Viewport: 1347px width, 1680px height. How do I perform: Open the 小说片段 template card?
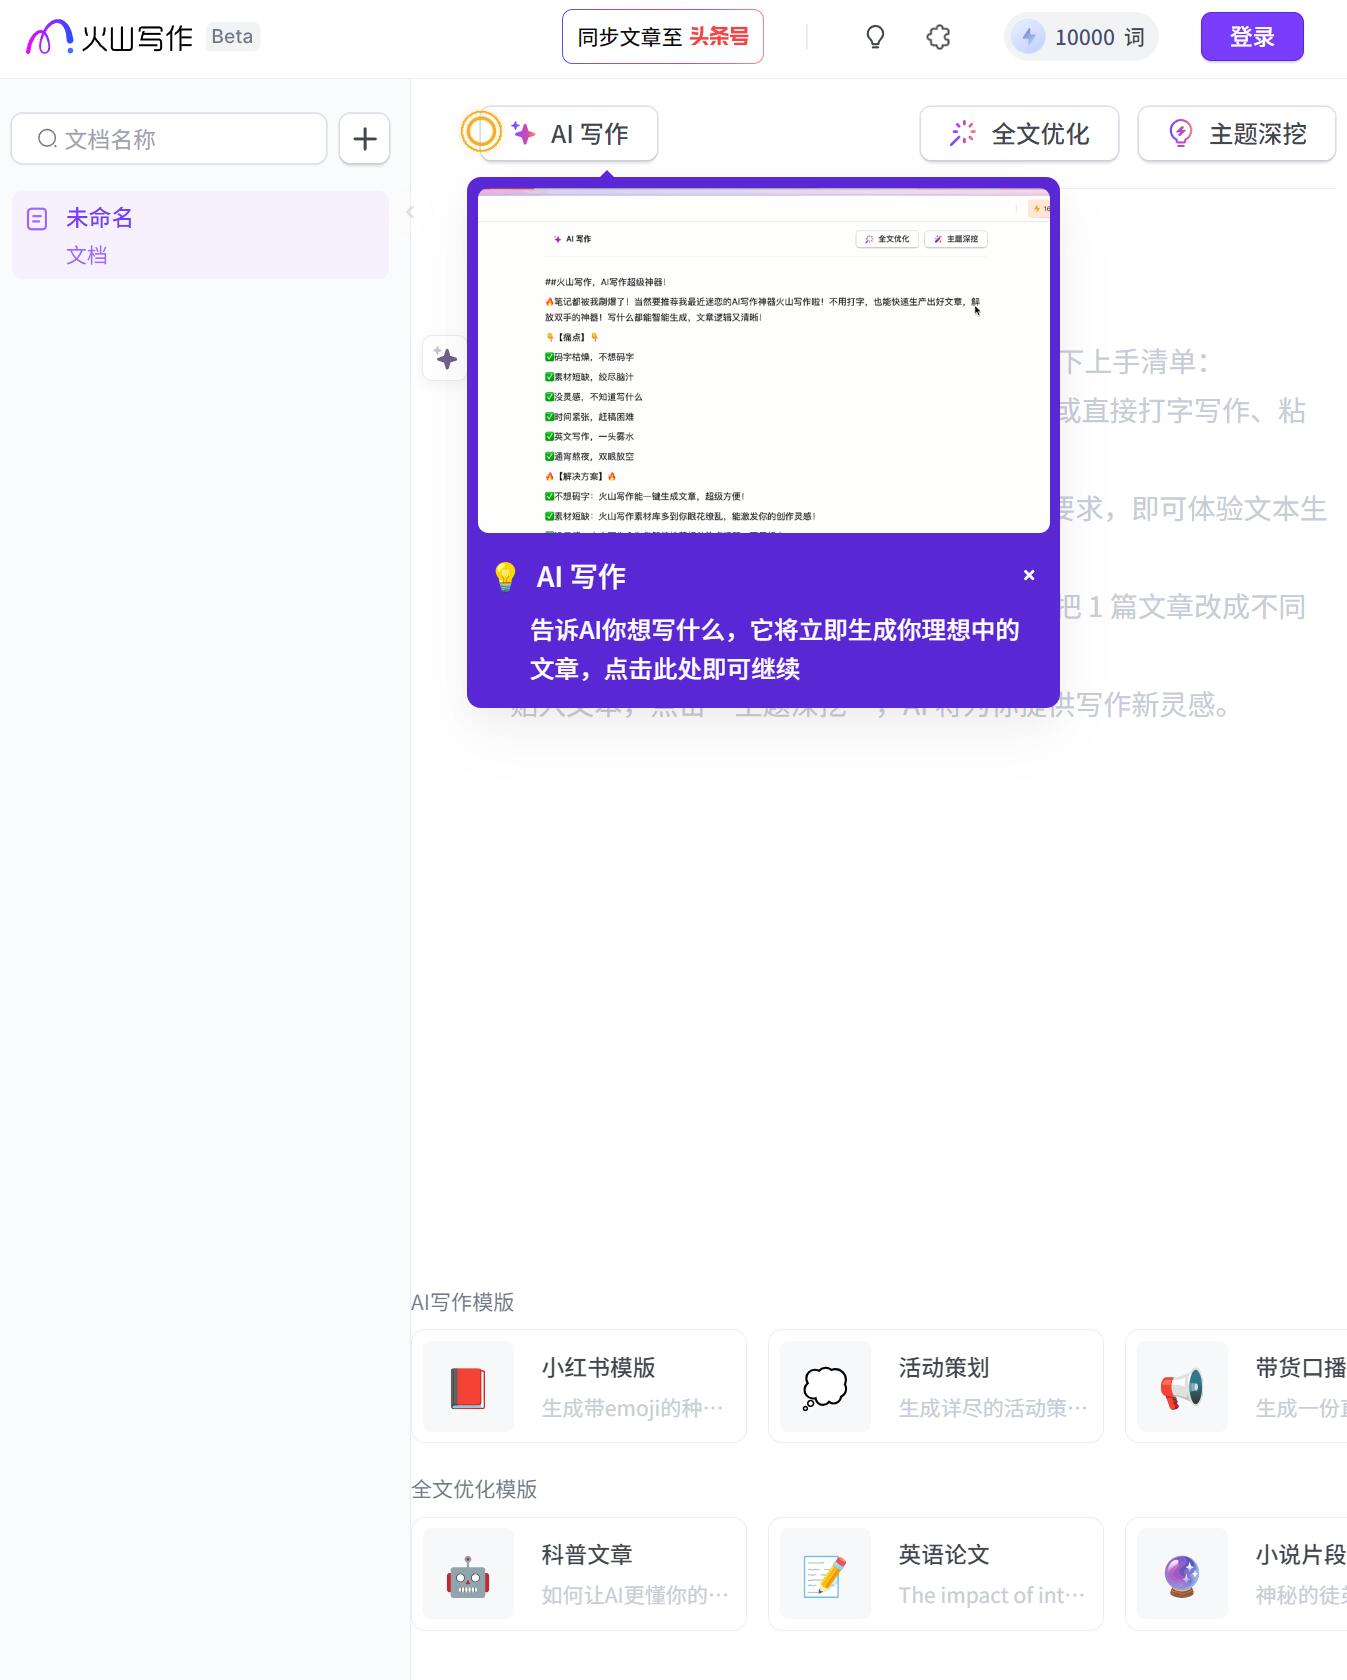point(1236,1574)
